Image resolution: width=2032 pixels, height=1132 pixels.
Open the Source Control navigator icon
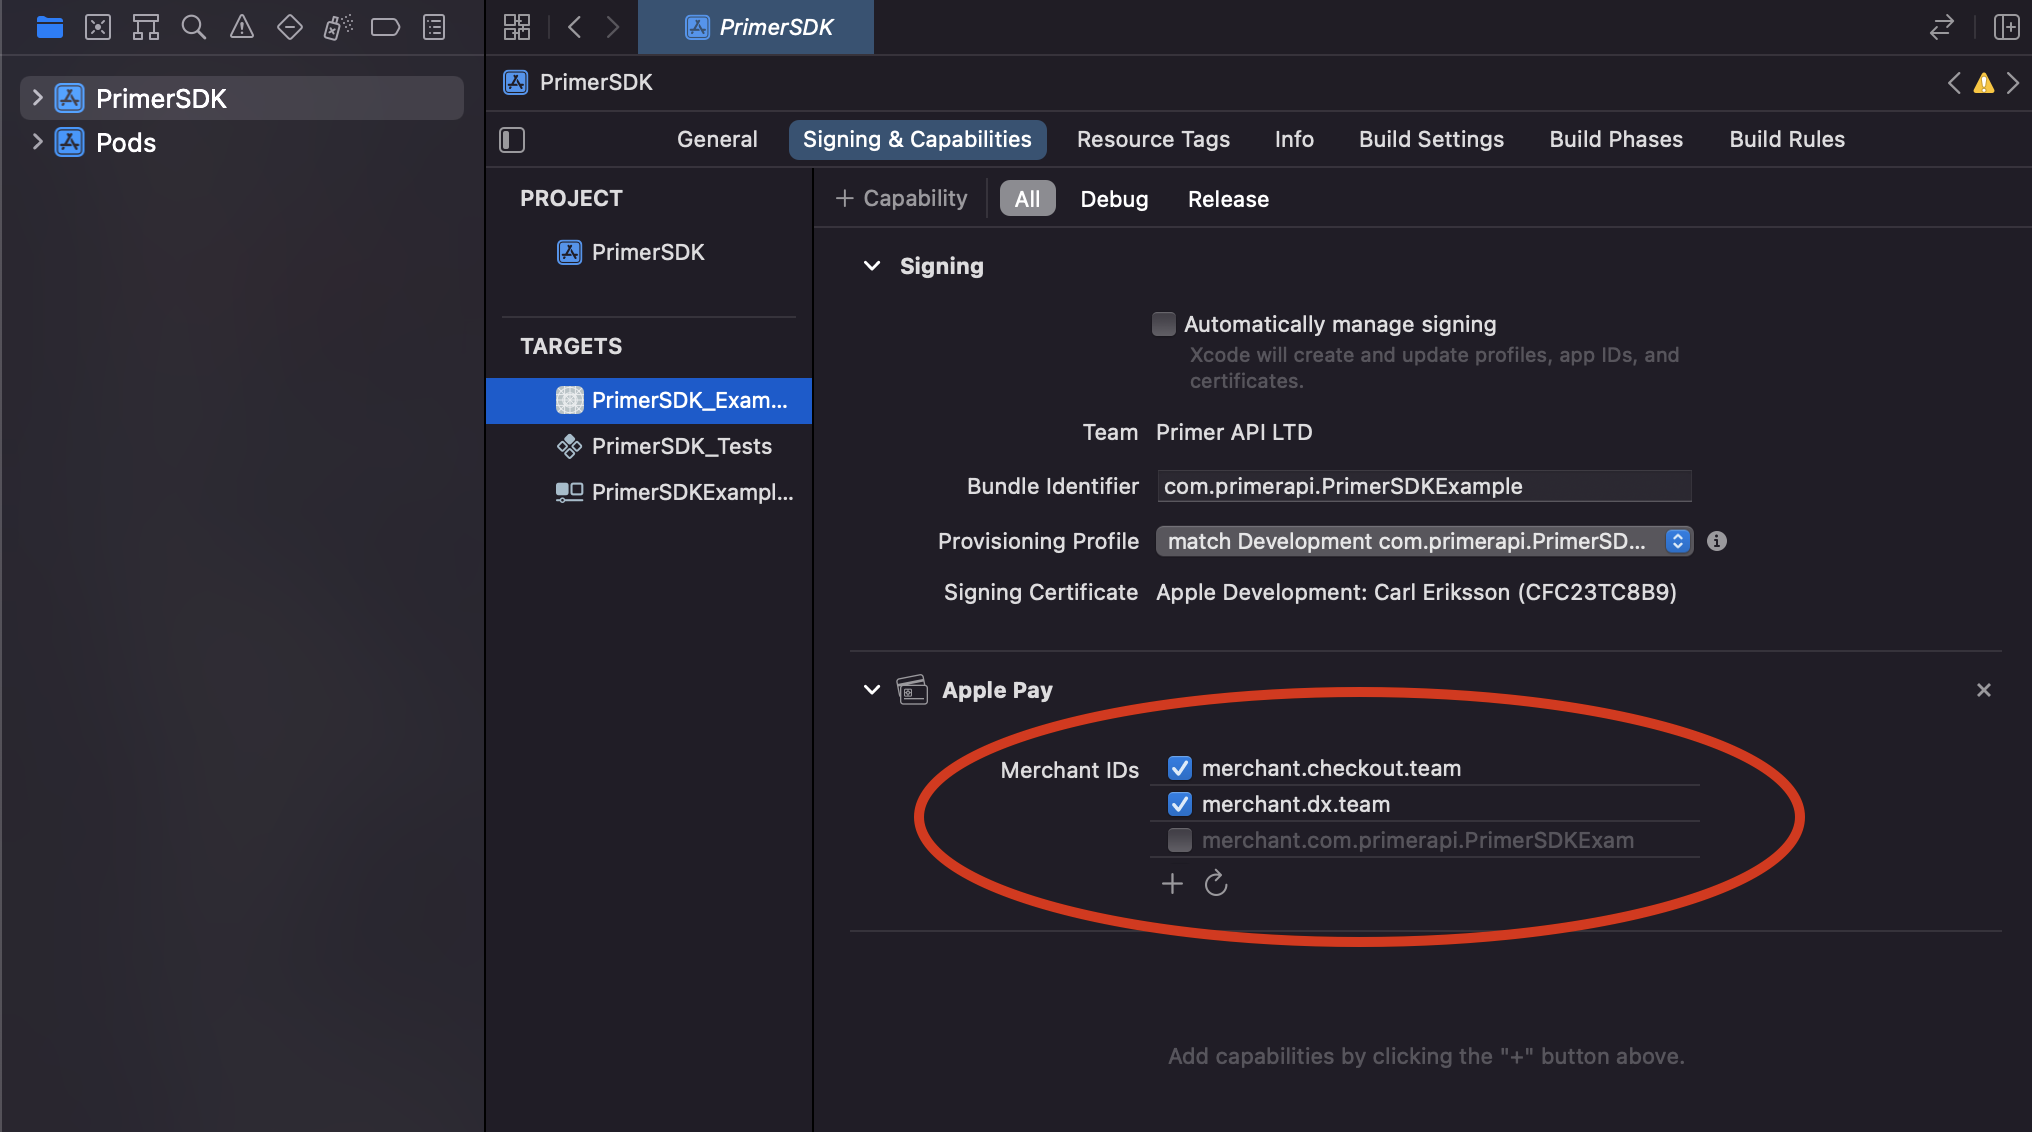click(98, 27)
